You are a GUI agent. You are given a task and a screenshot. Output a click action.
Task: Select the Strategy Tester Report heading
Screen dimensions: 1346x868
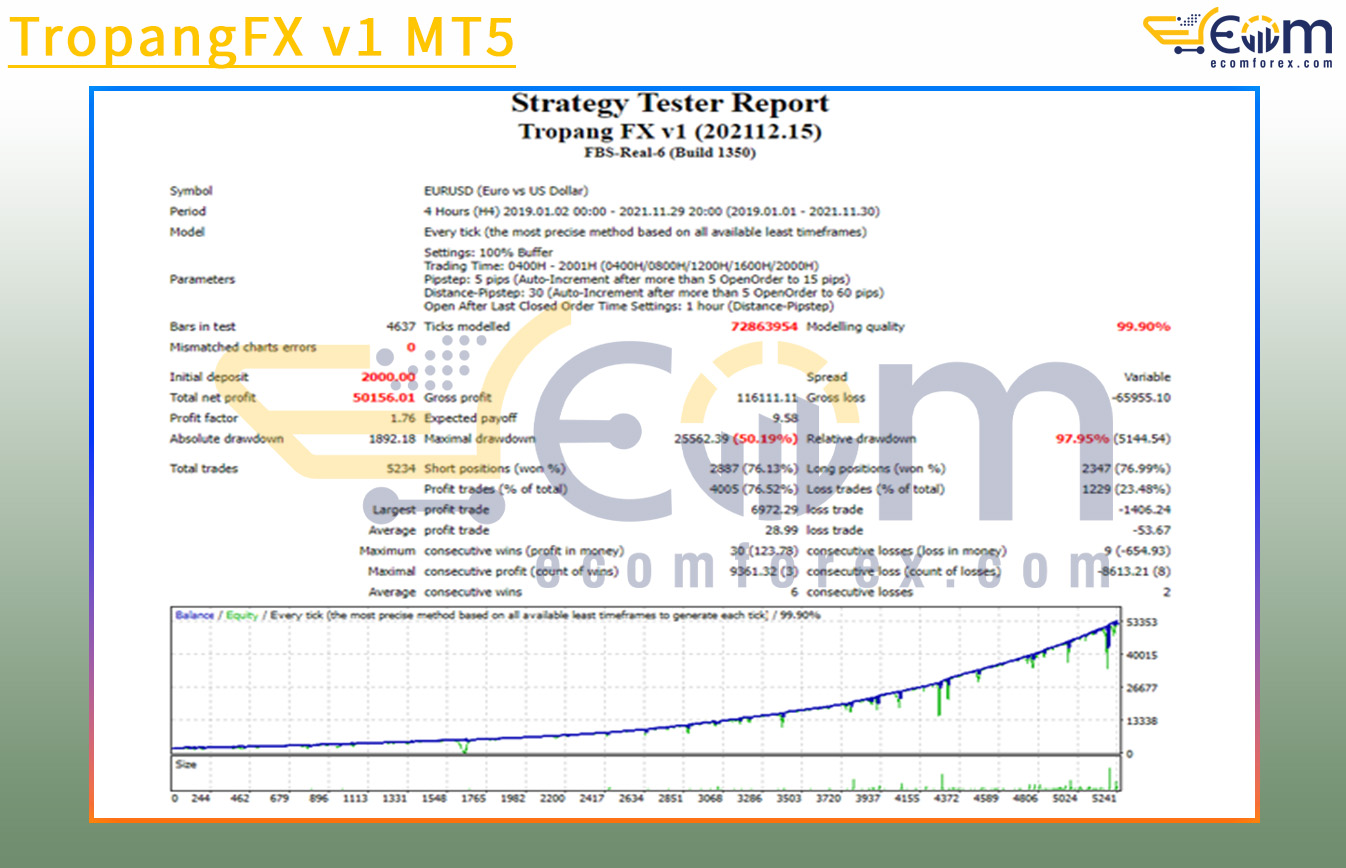coord(670,103)
